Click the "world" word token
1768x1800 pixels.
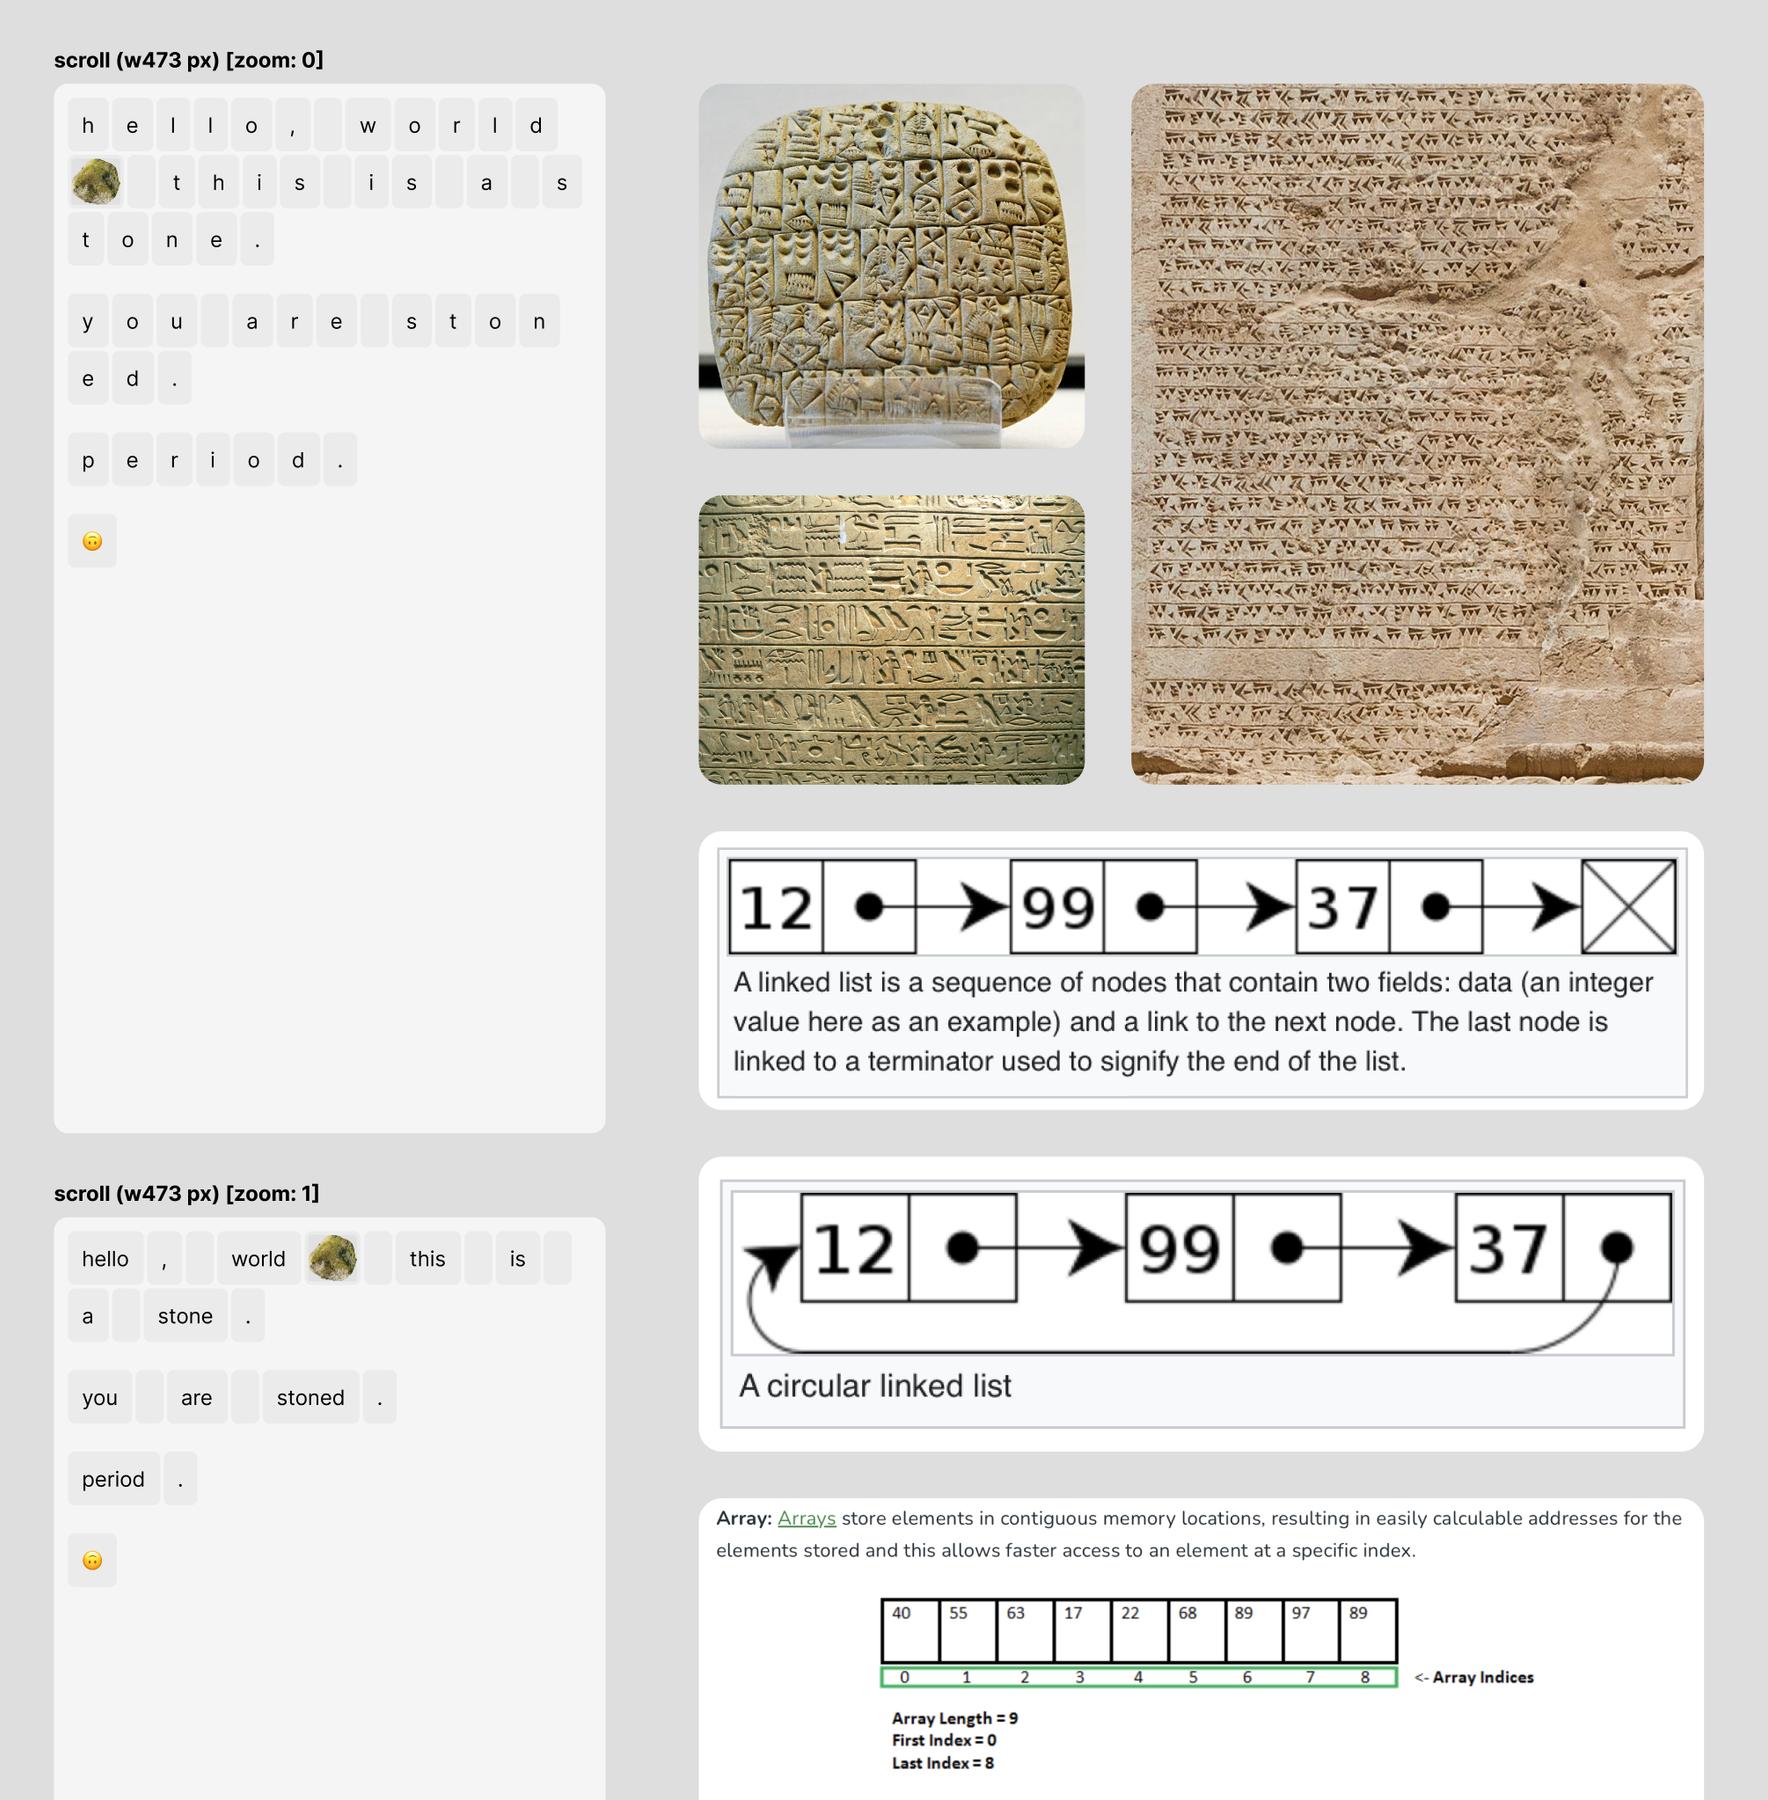coord(258,1259)
